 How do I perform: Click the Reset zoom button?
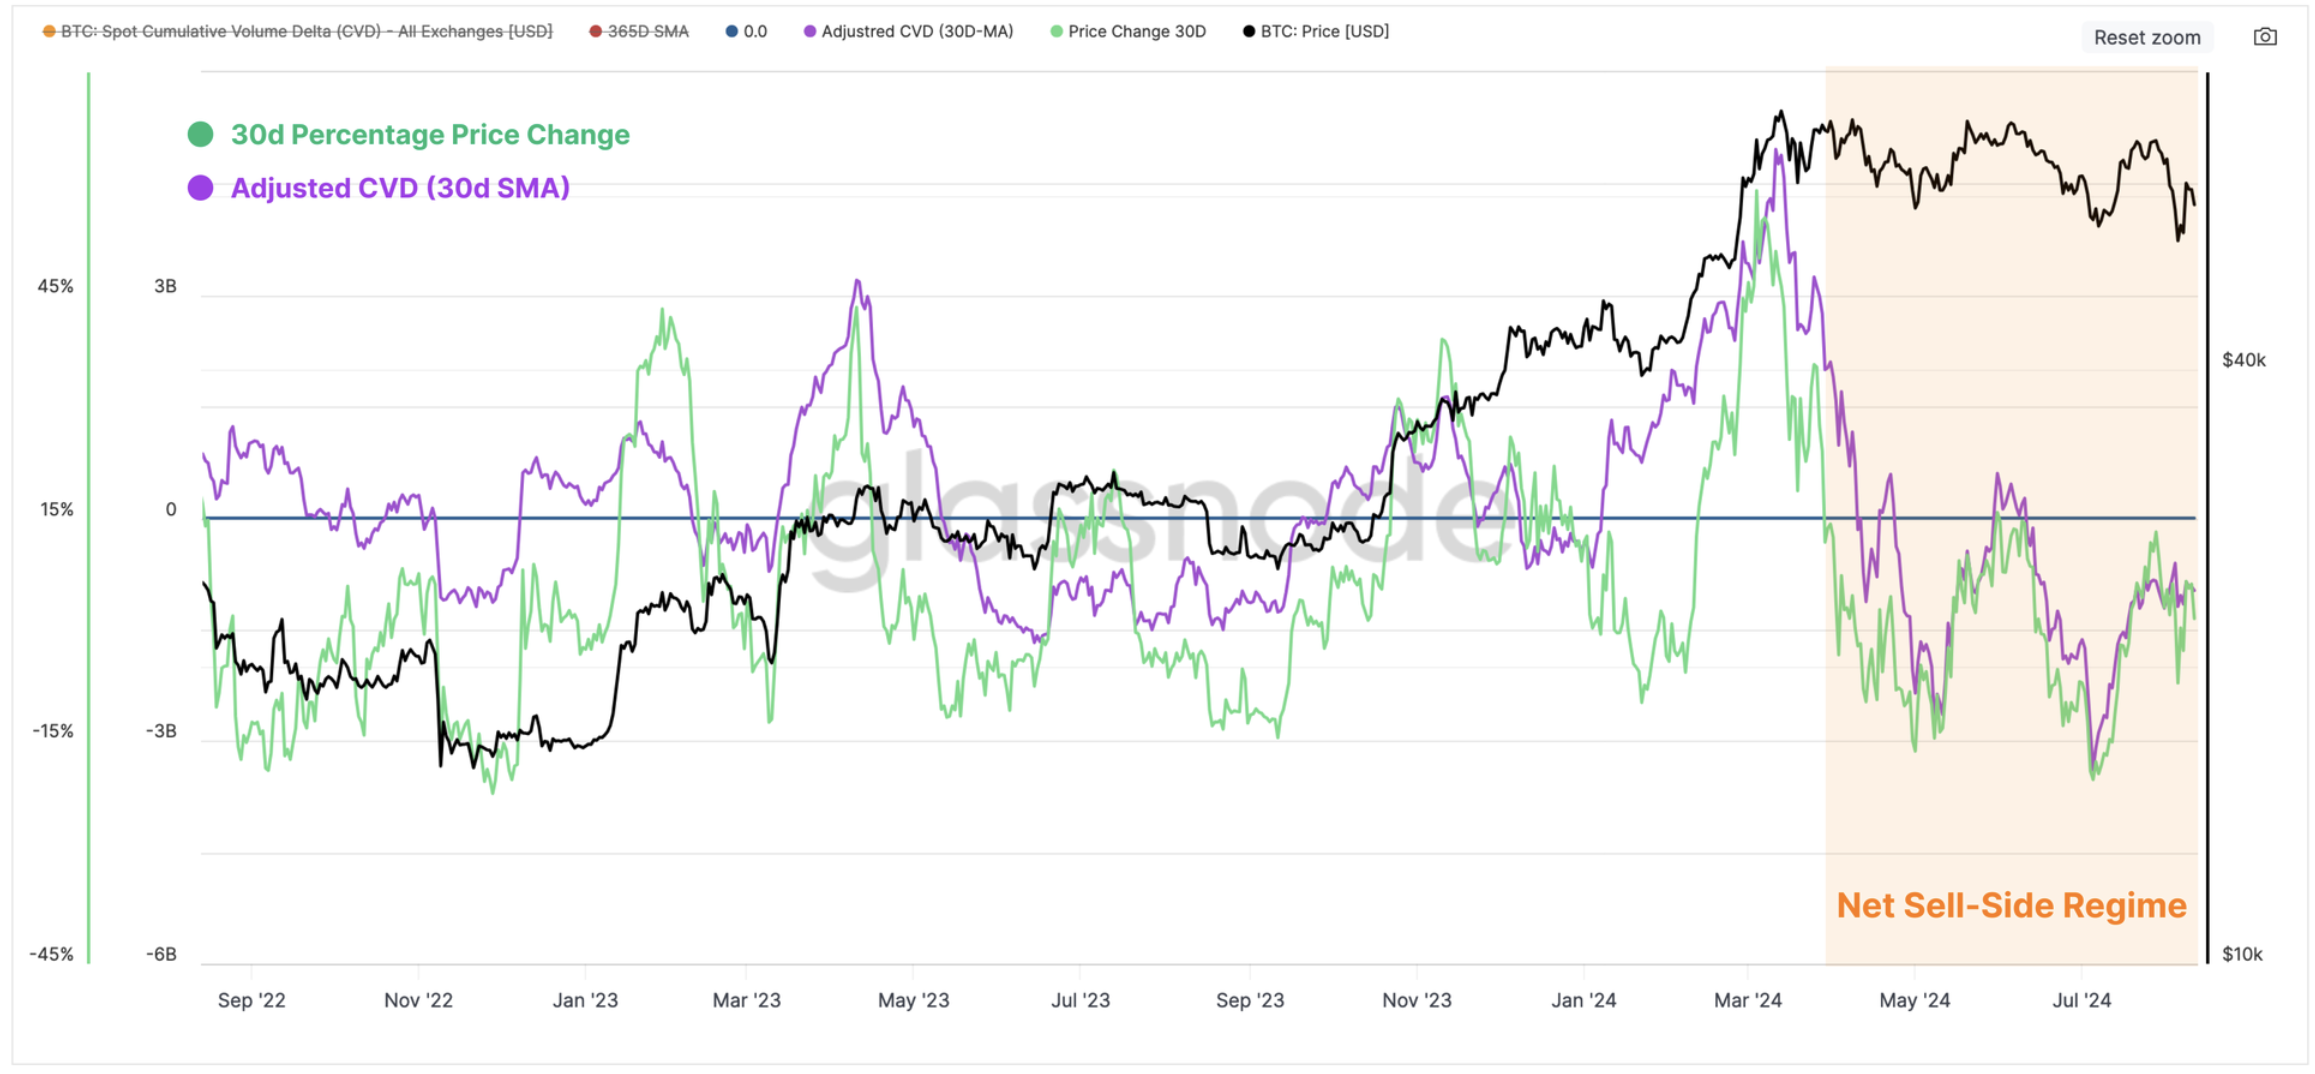coord(2147,37)
